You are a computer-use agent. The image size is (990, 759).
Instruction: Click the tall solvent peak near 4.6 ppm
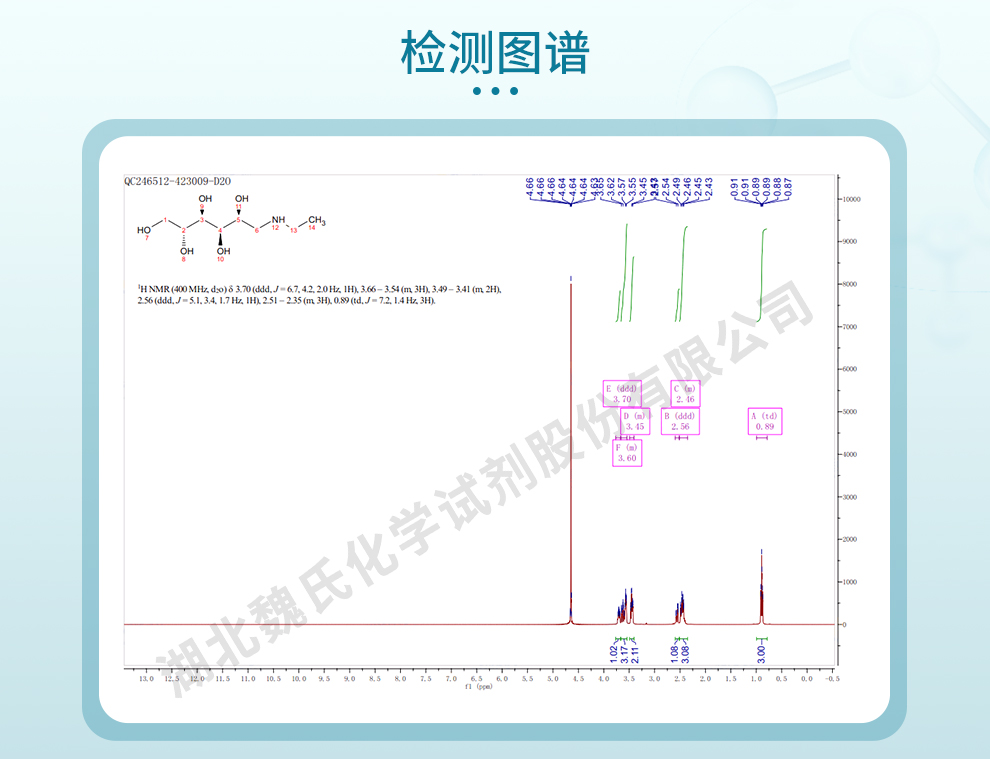click(x=571, y=450)
